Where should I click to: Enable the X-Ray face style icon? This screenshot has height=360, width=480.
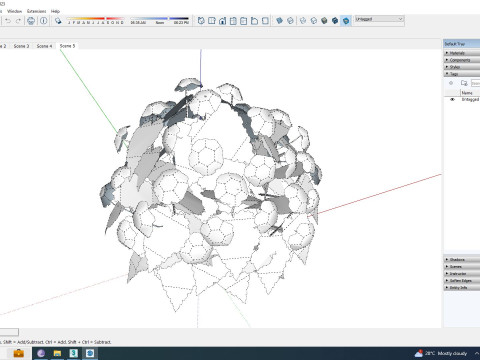click(280, 21)
